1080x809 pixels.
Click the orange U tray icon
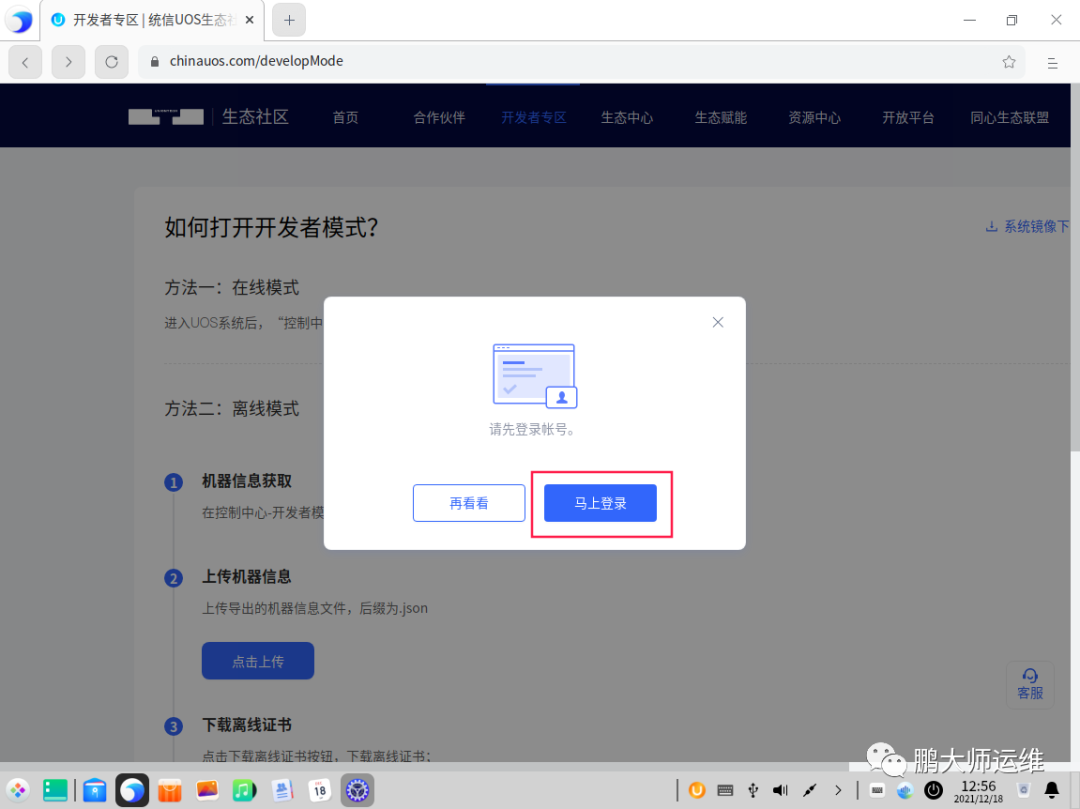tap(697, 790)
